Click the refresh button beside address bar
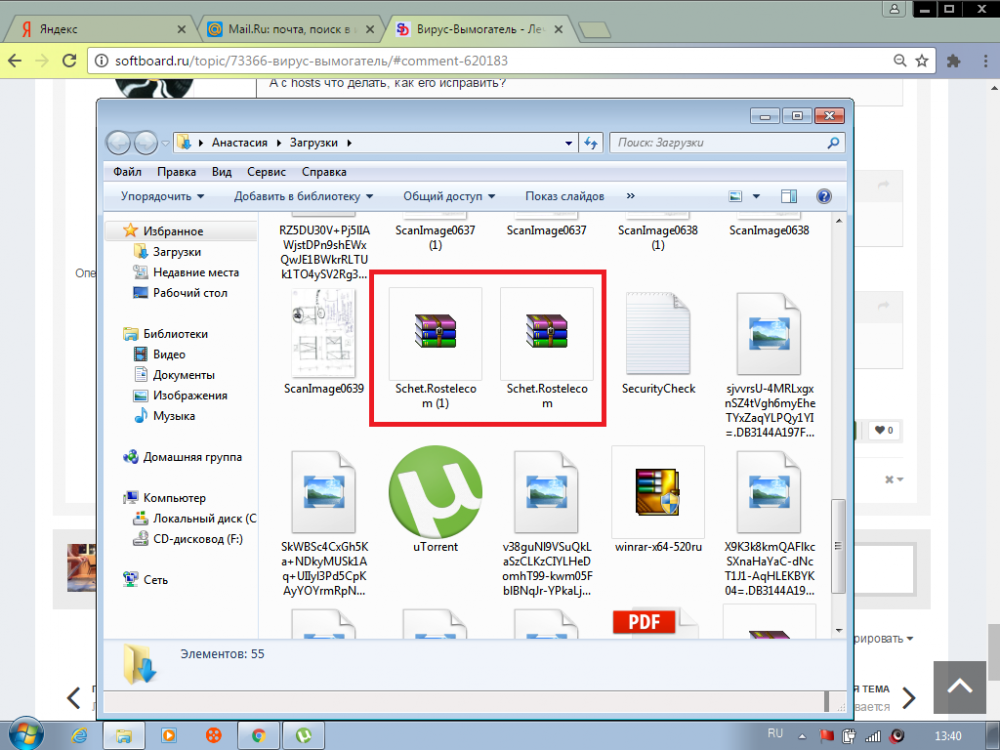 pyautogui.click(x=591, y=143)
